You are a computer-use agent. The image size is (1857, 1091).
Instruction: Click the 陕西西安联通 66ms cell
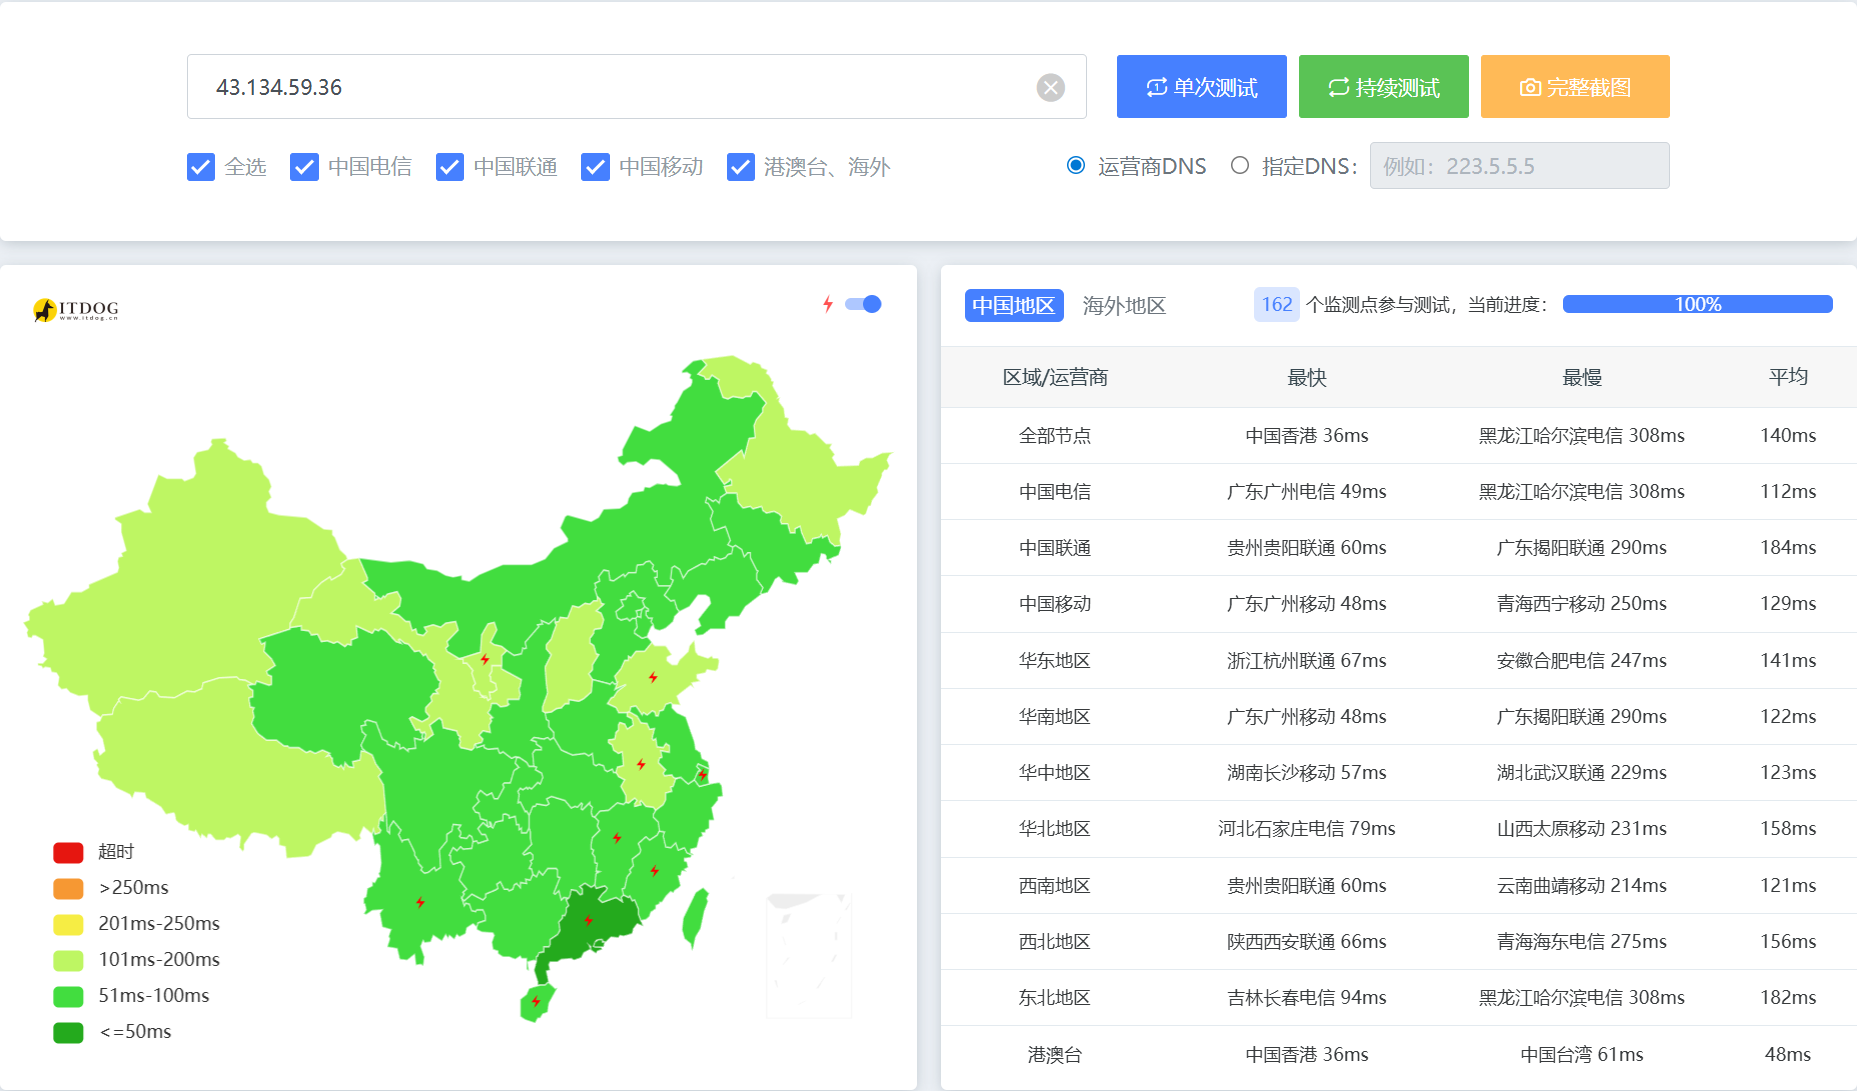pyautogui.click(x=1306, y=942)
